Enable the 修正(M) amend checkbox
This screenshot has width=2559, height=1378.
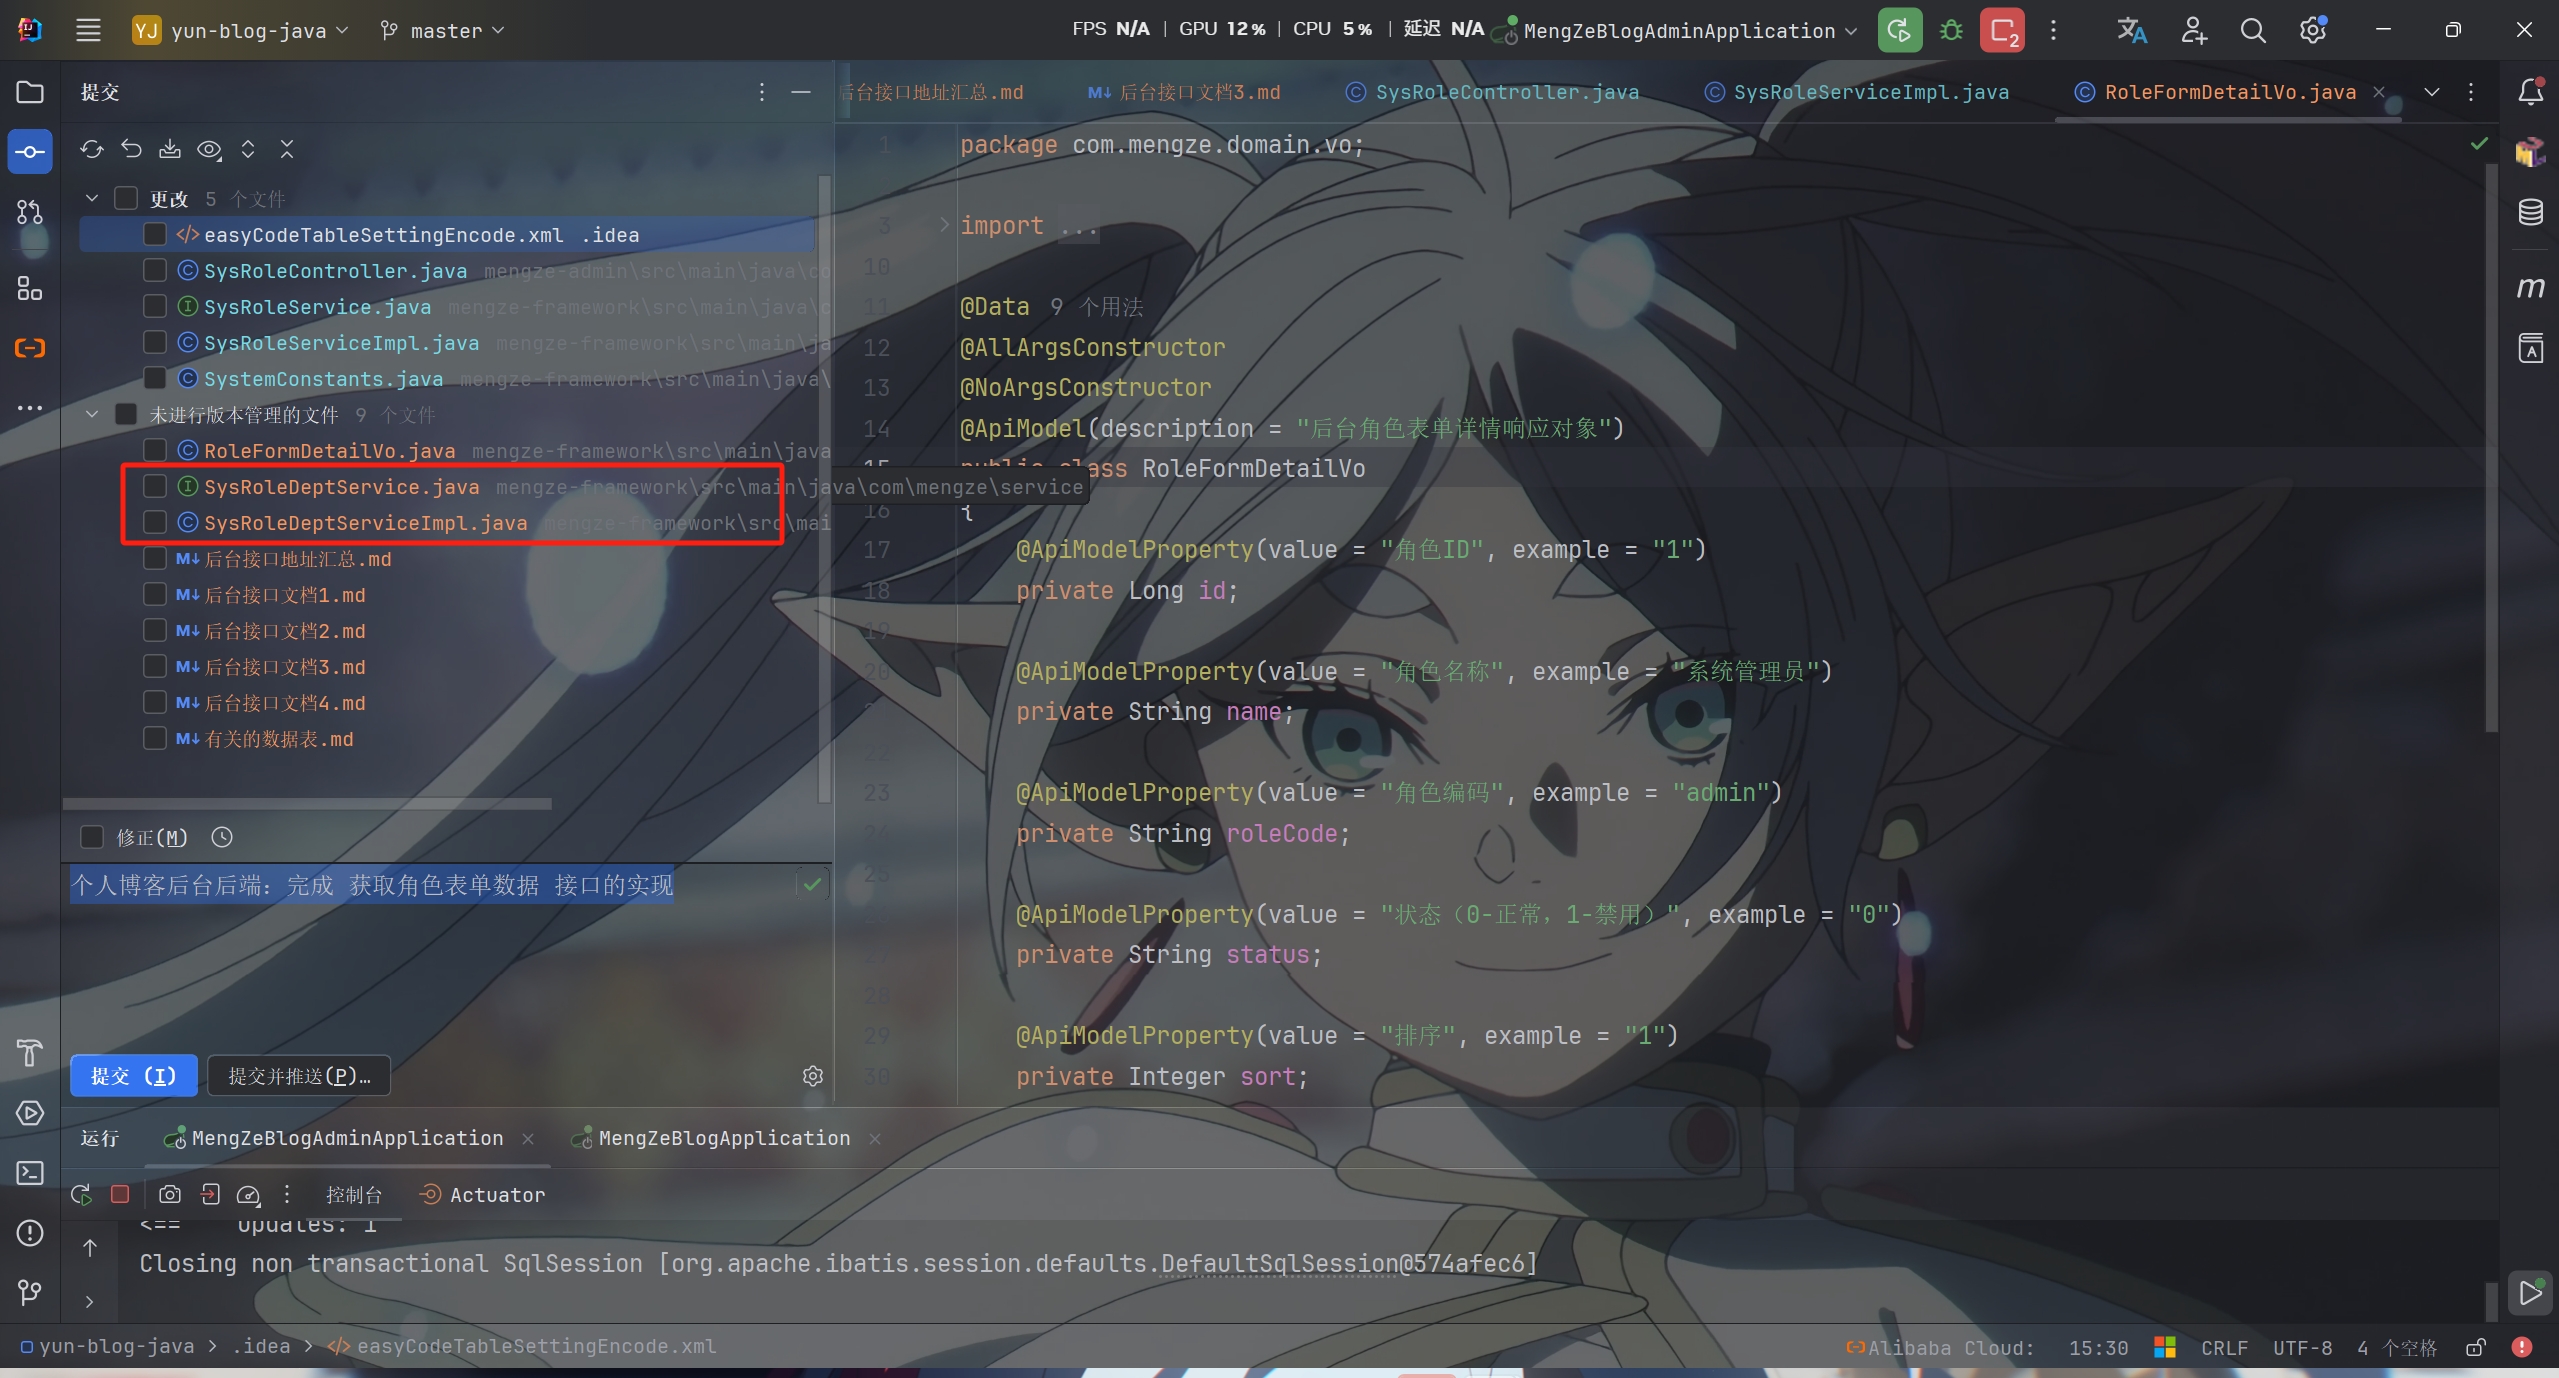pos(92,837)
